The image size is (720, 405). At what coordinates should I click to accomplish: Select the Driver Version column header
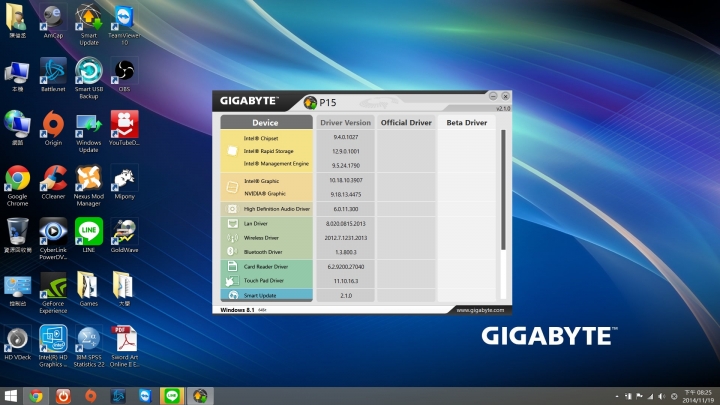(345, 123)
